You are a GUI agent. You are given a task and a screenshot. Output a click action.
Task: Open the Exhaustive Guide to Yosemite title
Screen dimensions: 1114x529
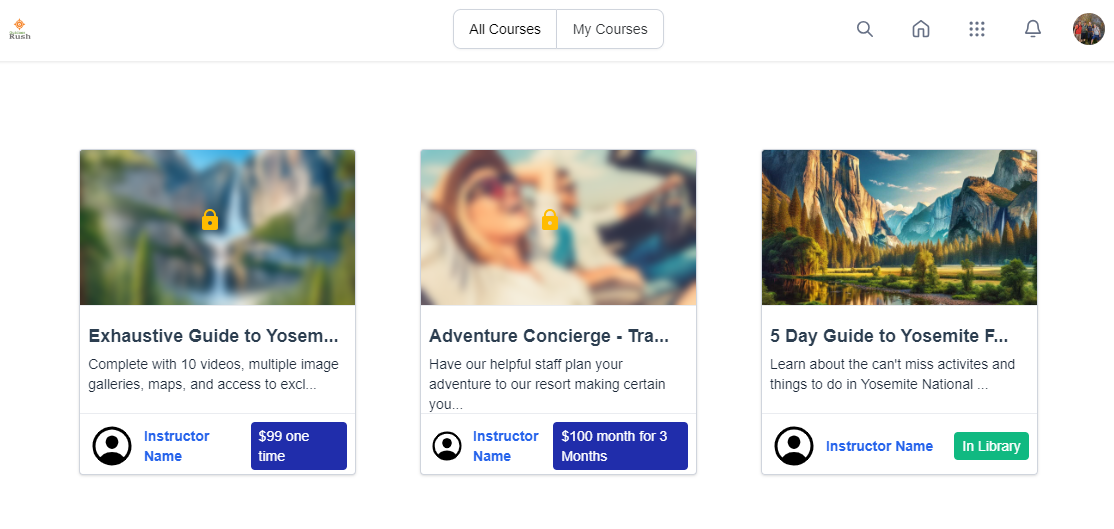[213, 336]
